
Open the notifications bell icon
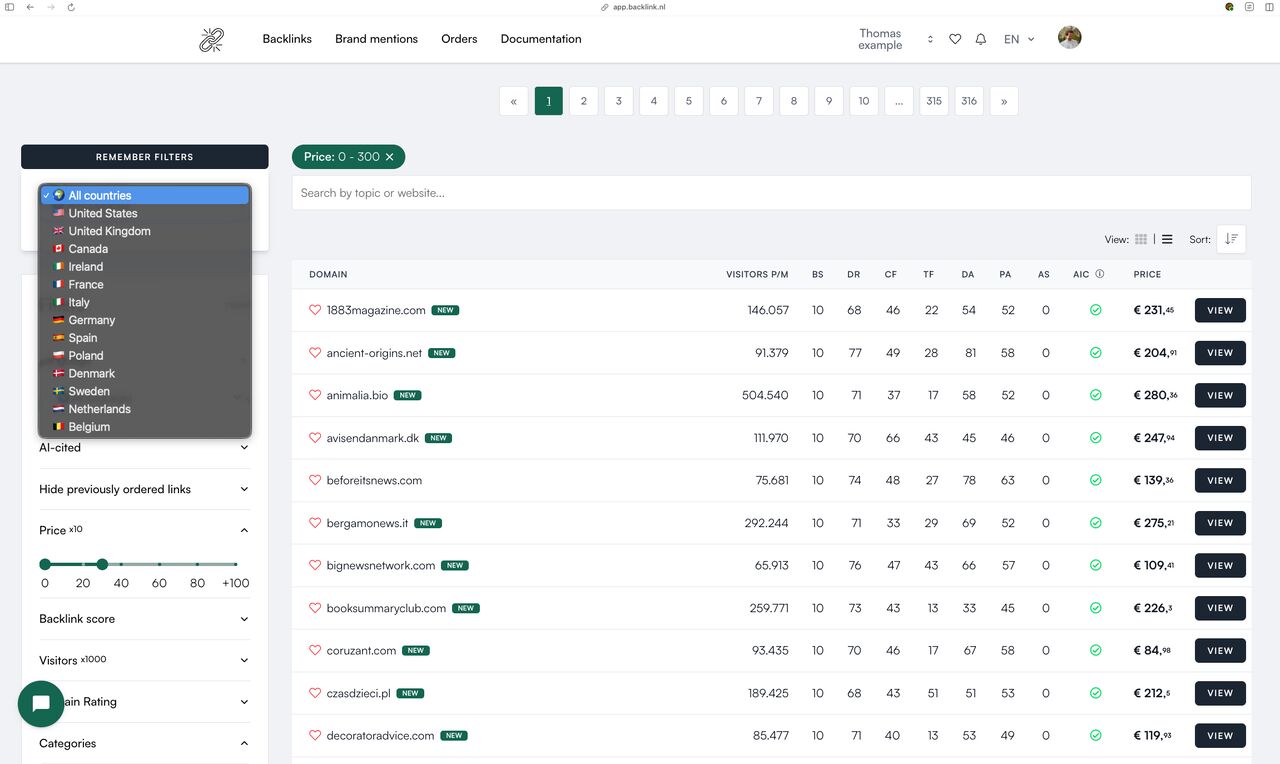[981, 39]
